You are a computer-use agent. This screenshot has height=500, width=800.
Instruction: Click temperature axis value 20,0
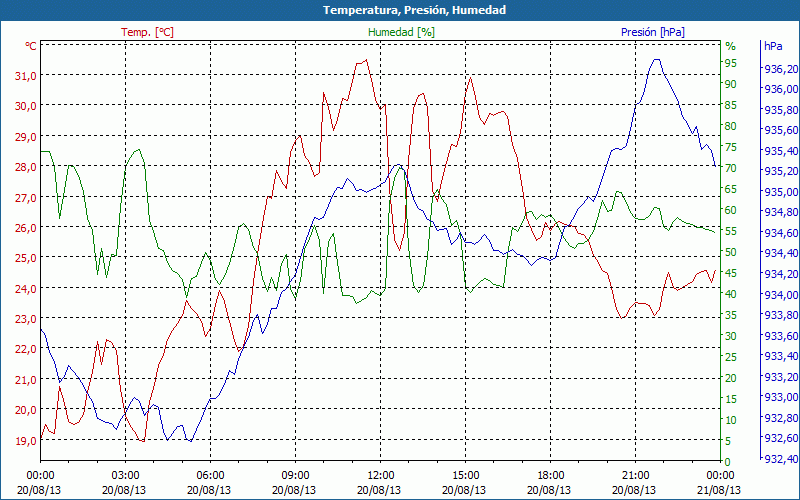pos(26,409)
